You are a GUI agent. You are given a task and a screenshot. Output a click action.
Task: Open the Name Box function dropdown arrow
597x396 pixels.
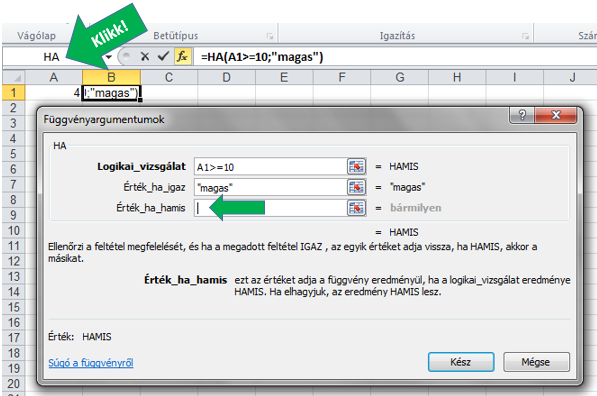[x=109, y=57]
